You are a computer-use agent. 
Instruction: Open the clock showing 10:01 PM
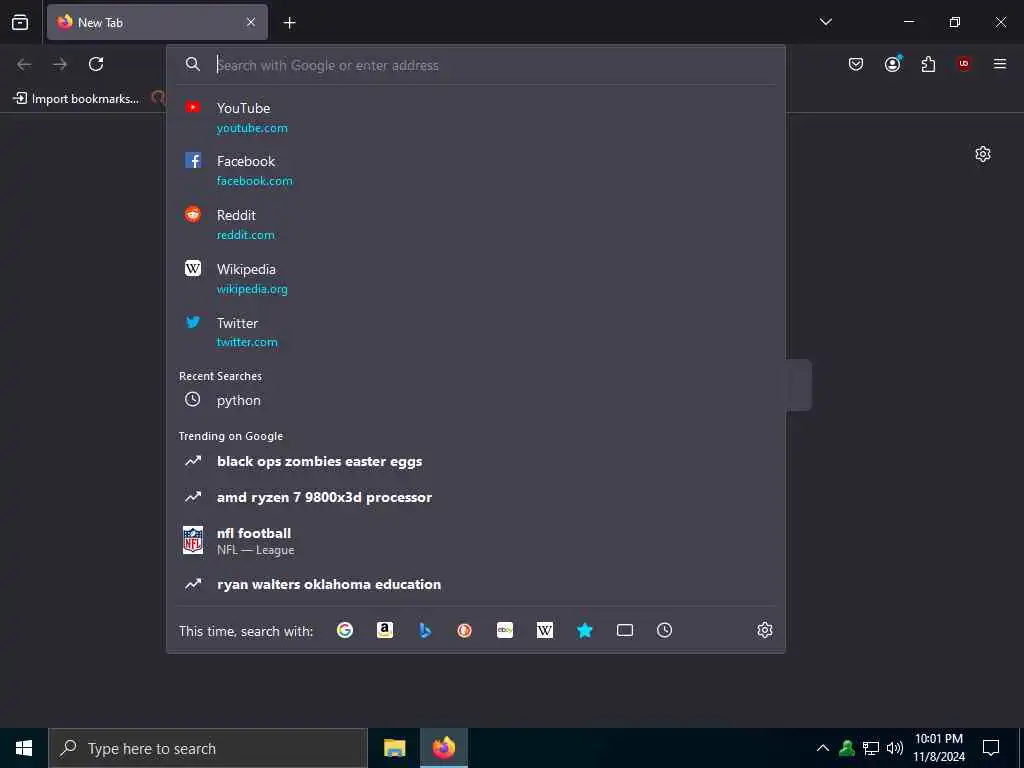click(x=939, y=748)
